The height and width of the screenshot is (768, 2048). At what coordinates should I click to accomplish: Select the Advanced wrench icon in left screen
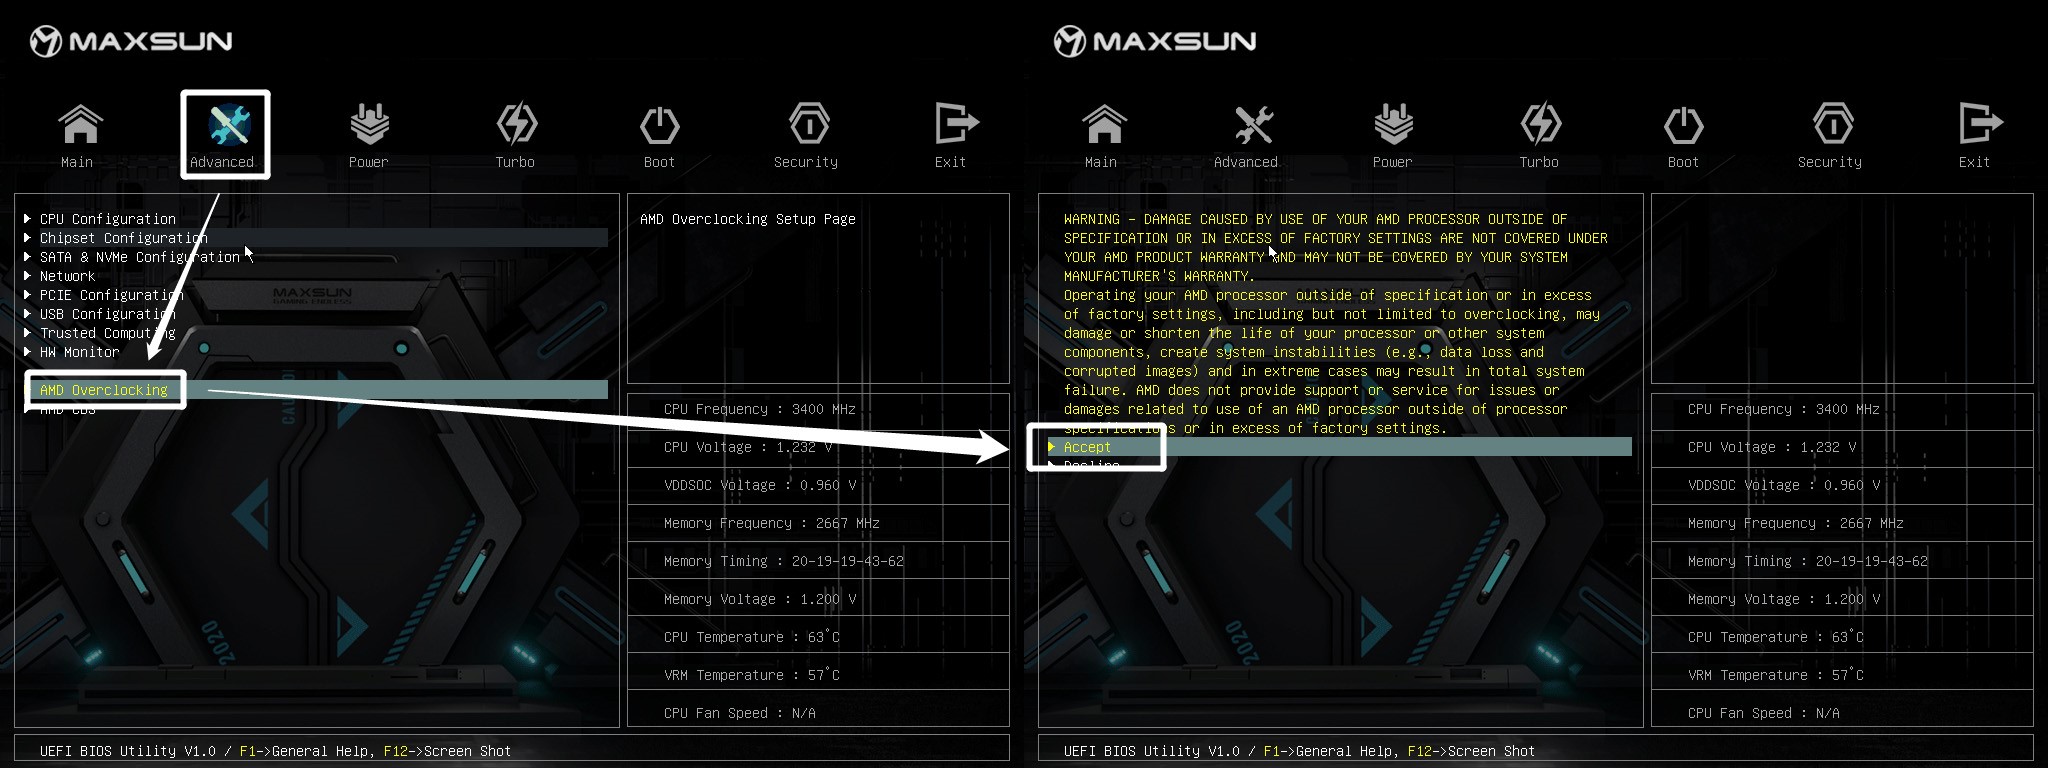[228, 125]
